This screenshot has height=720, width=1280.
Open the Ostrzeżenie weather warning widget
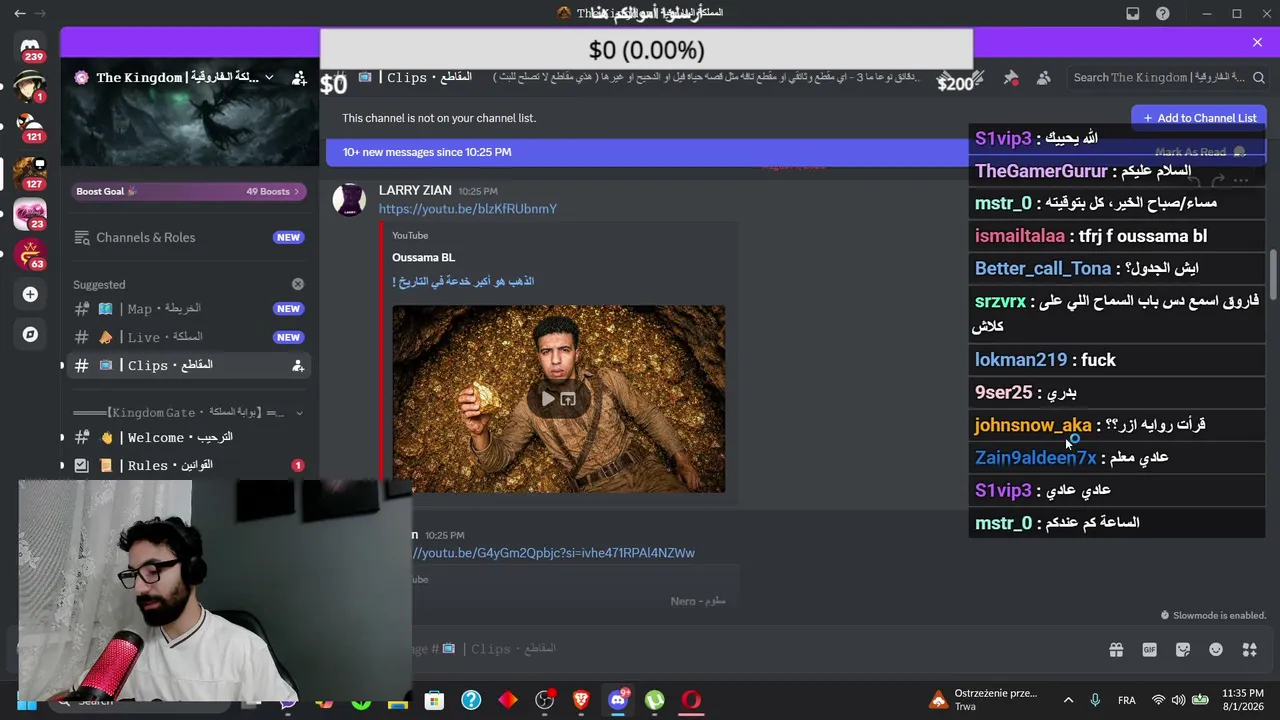[984, 700]
